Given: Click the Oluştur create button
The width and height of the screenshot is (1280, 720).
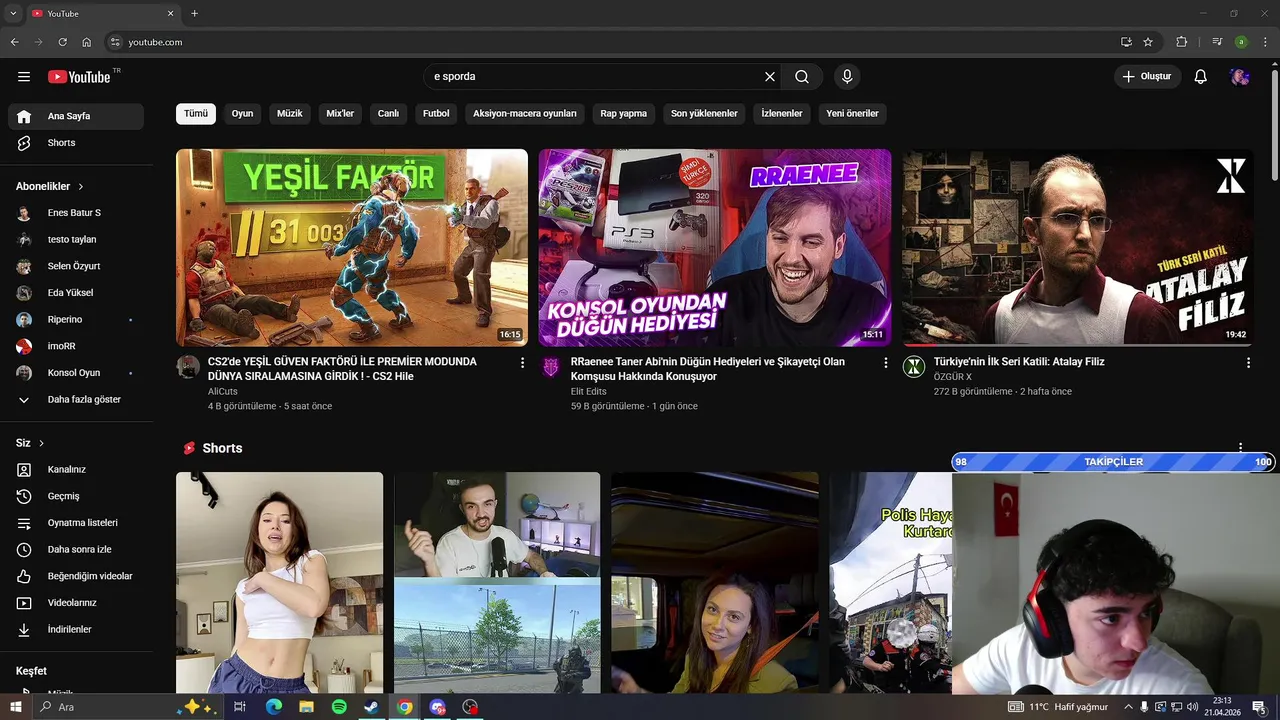Looking at the screenshot, I should 1147,77.
